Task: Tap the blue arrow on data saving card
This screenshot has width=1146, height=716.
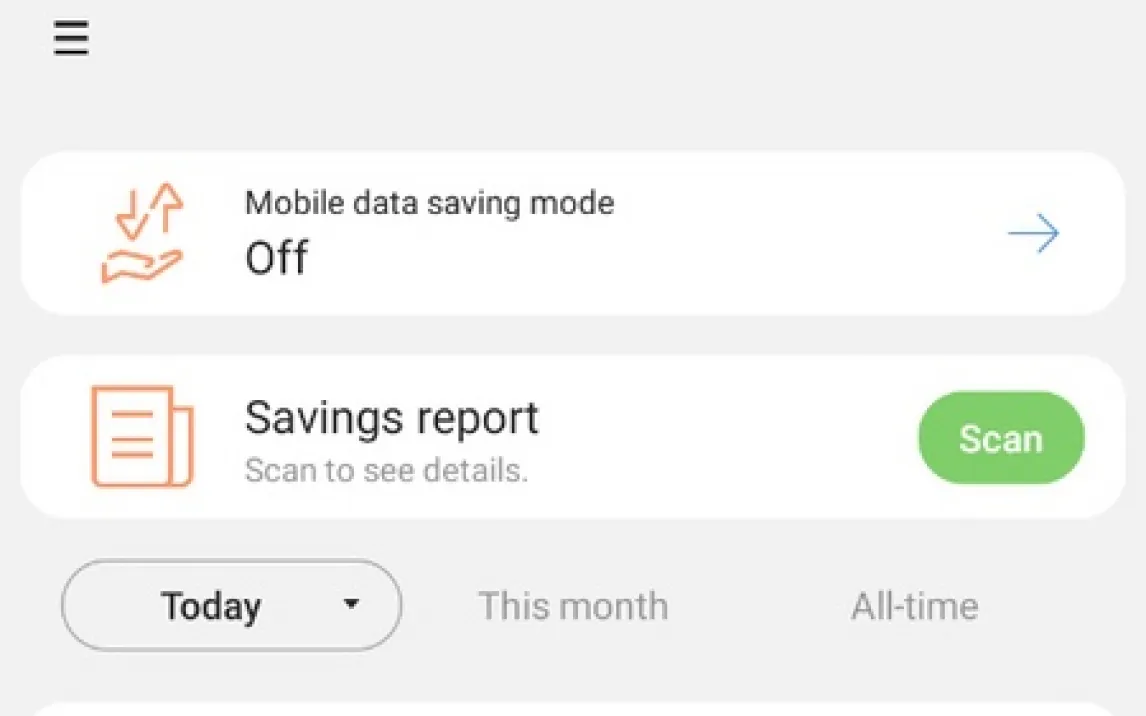Action: coord(1033,234)
